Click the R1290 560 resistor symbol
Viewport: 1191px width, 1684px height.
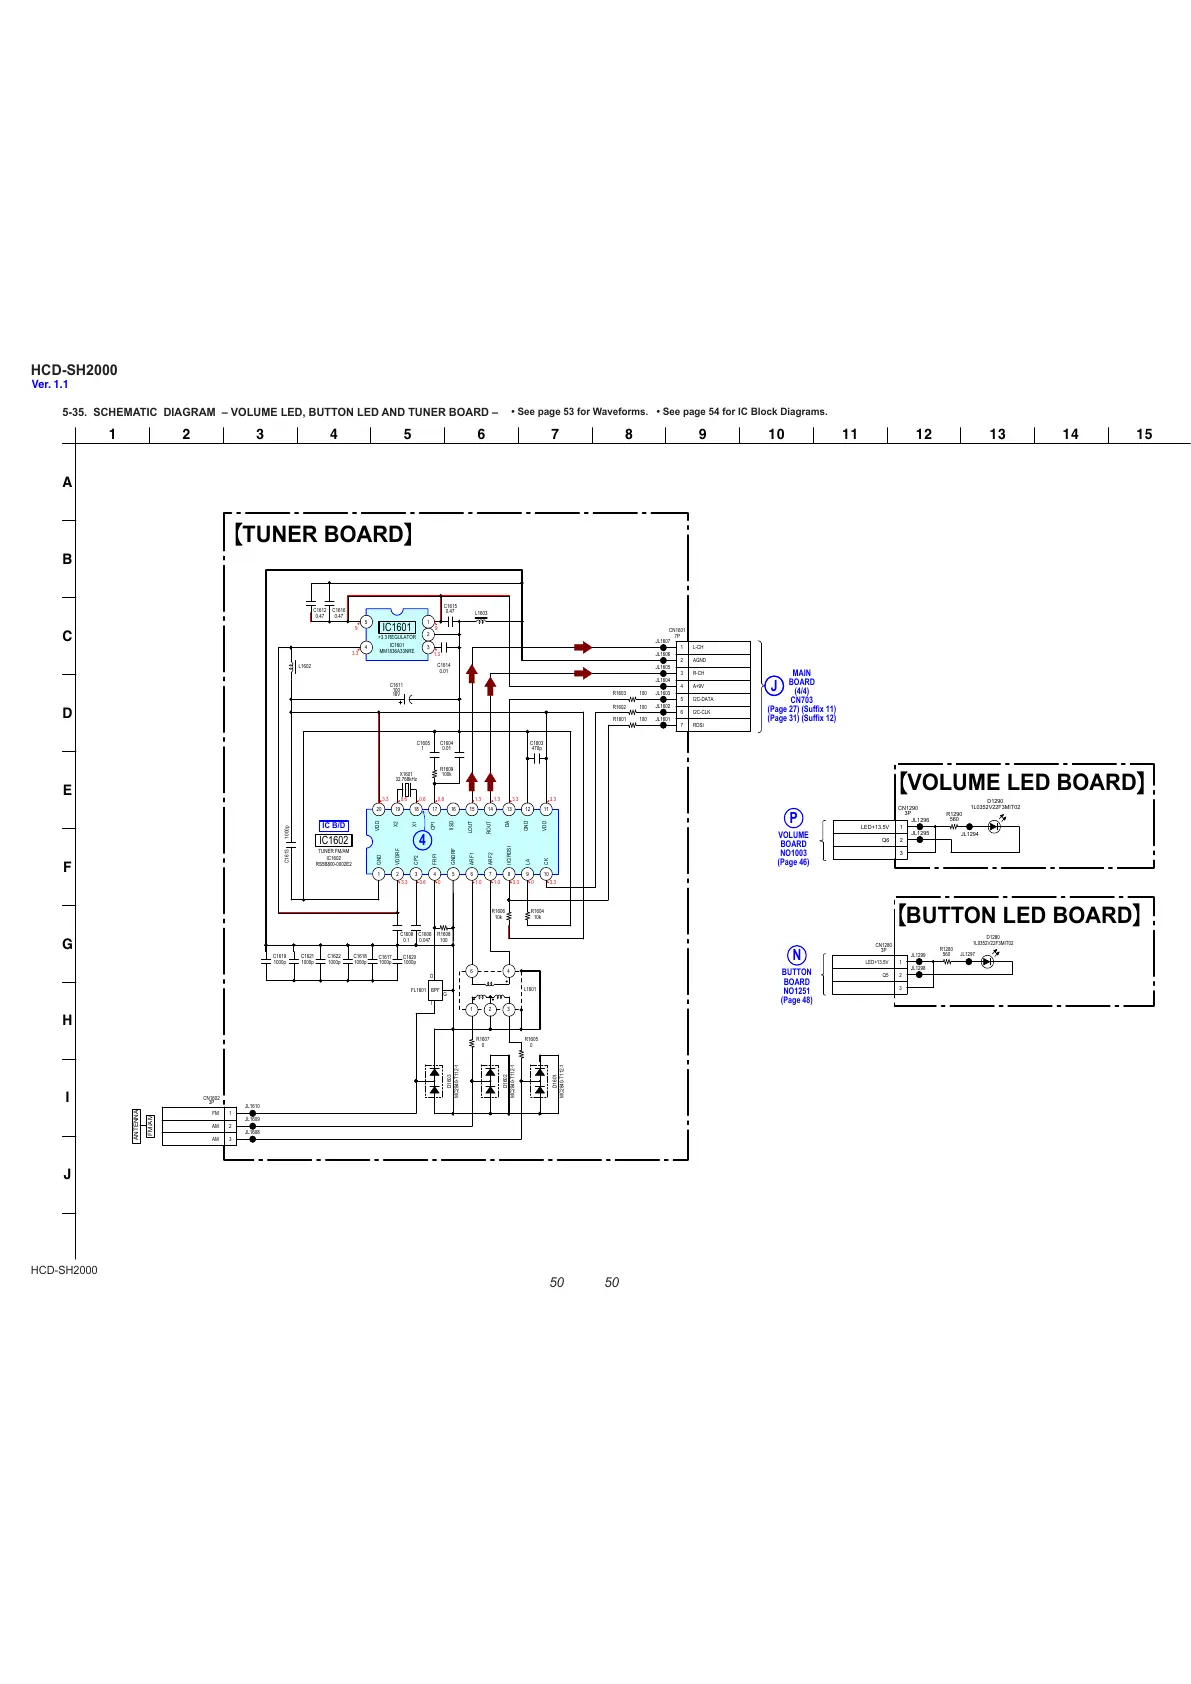click(953, 827)
